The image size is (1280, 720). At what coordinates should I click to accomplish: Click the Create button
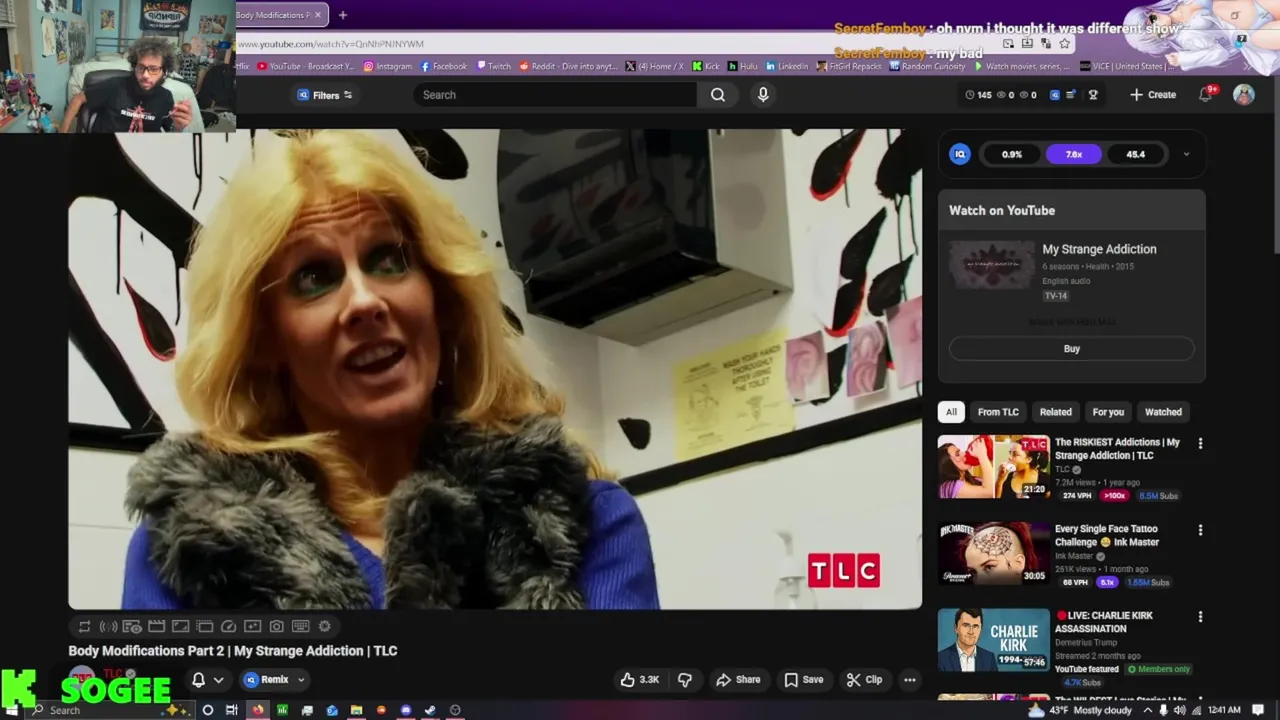click(1153, 95)
